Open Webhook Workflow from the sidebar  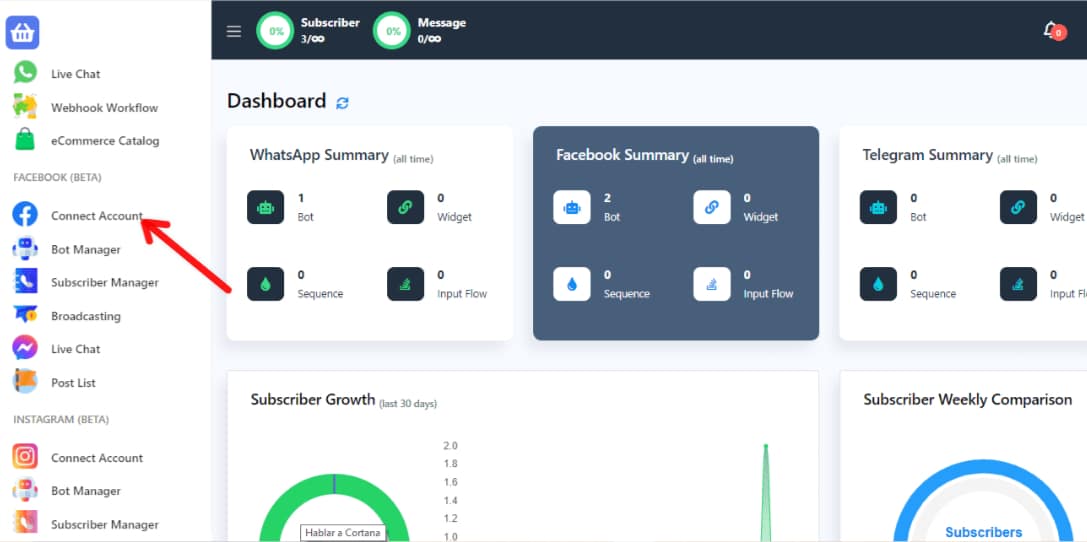tap(104, 107)
